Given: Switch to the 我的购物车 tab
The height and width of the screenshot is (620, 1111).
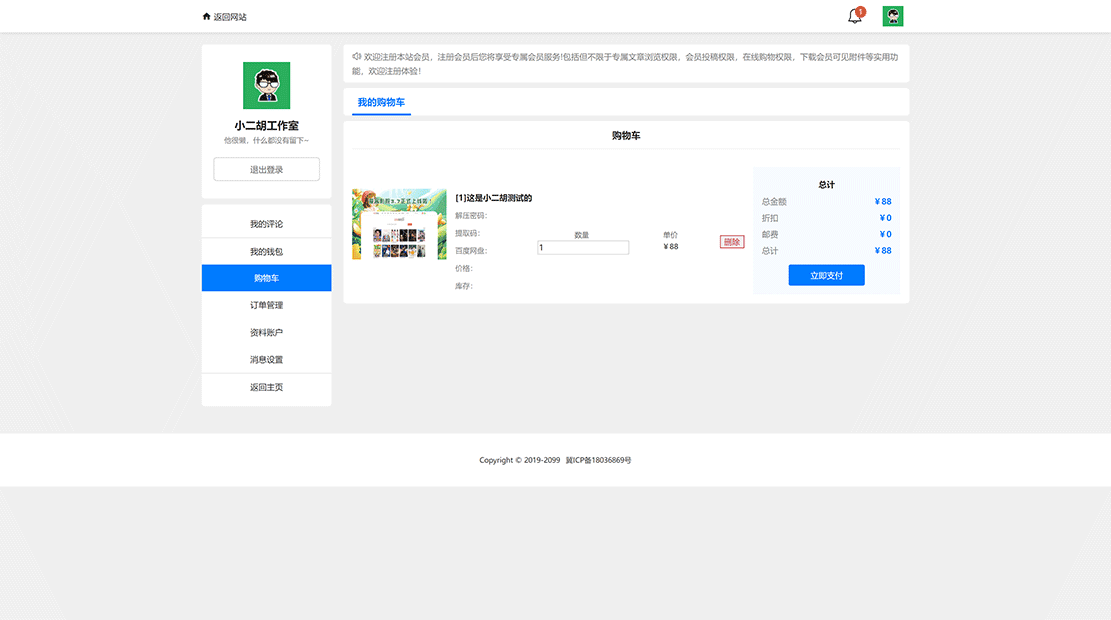Looking at the screenshot, I should pyautogui.click(x=380, y=103).
